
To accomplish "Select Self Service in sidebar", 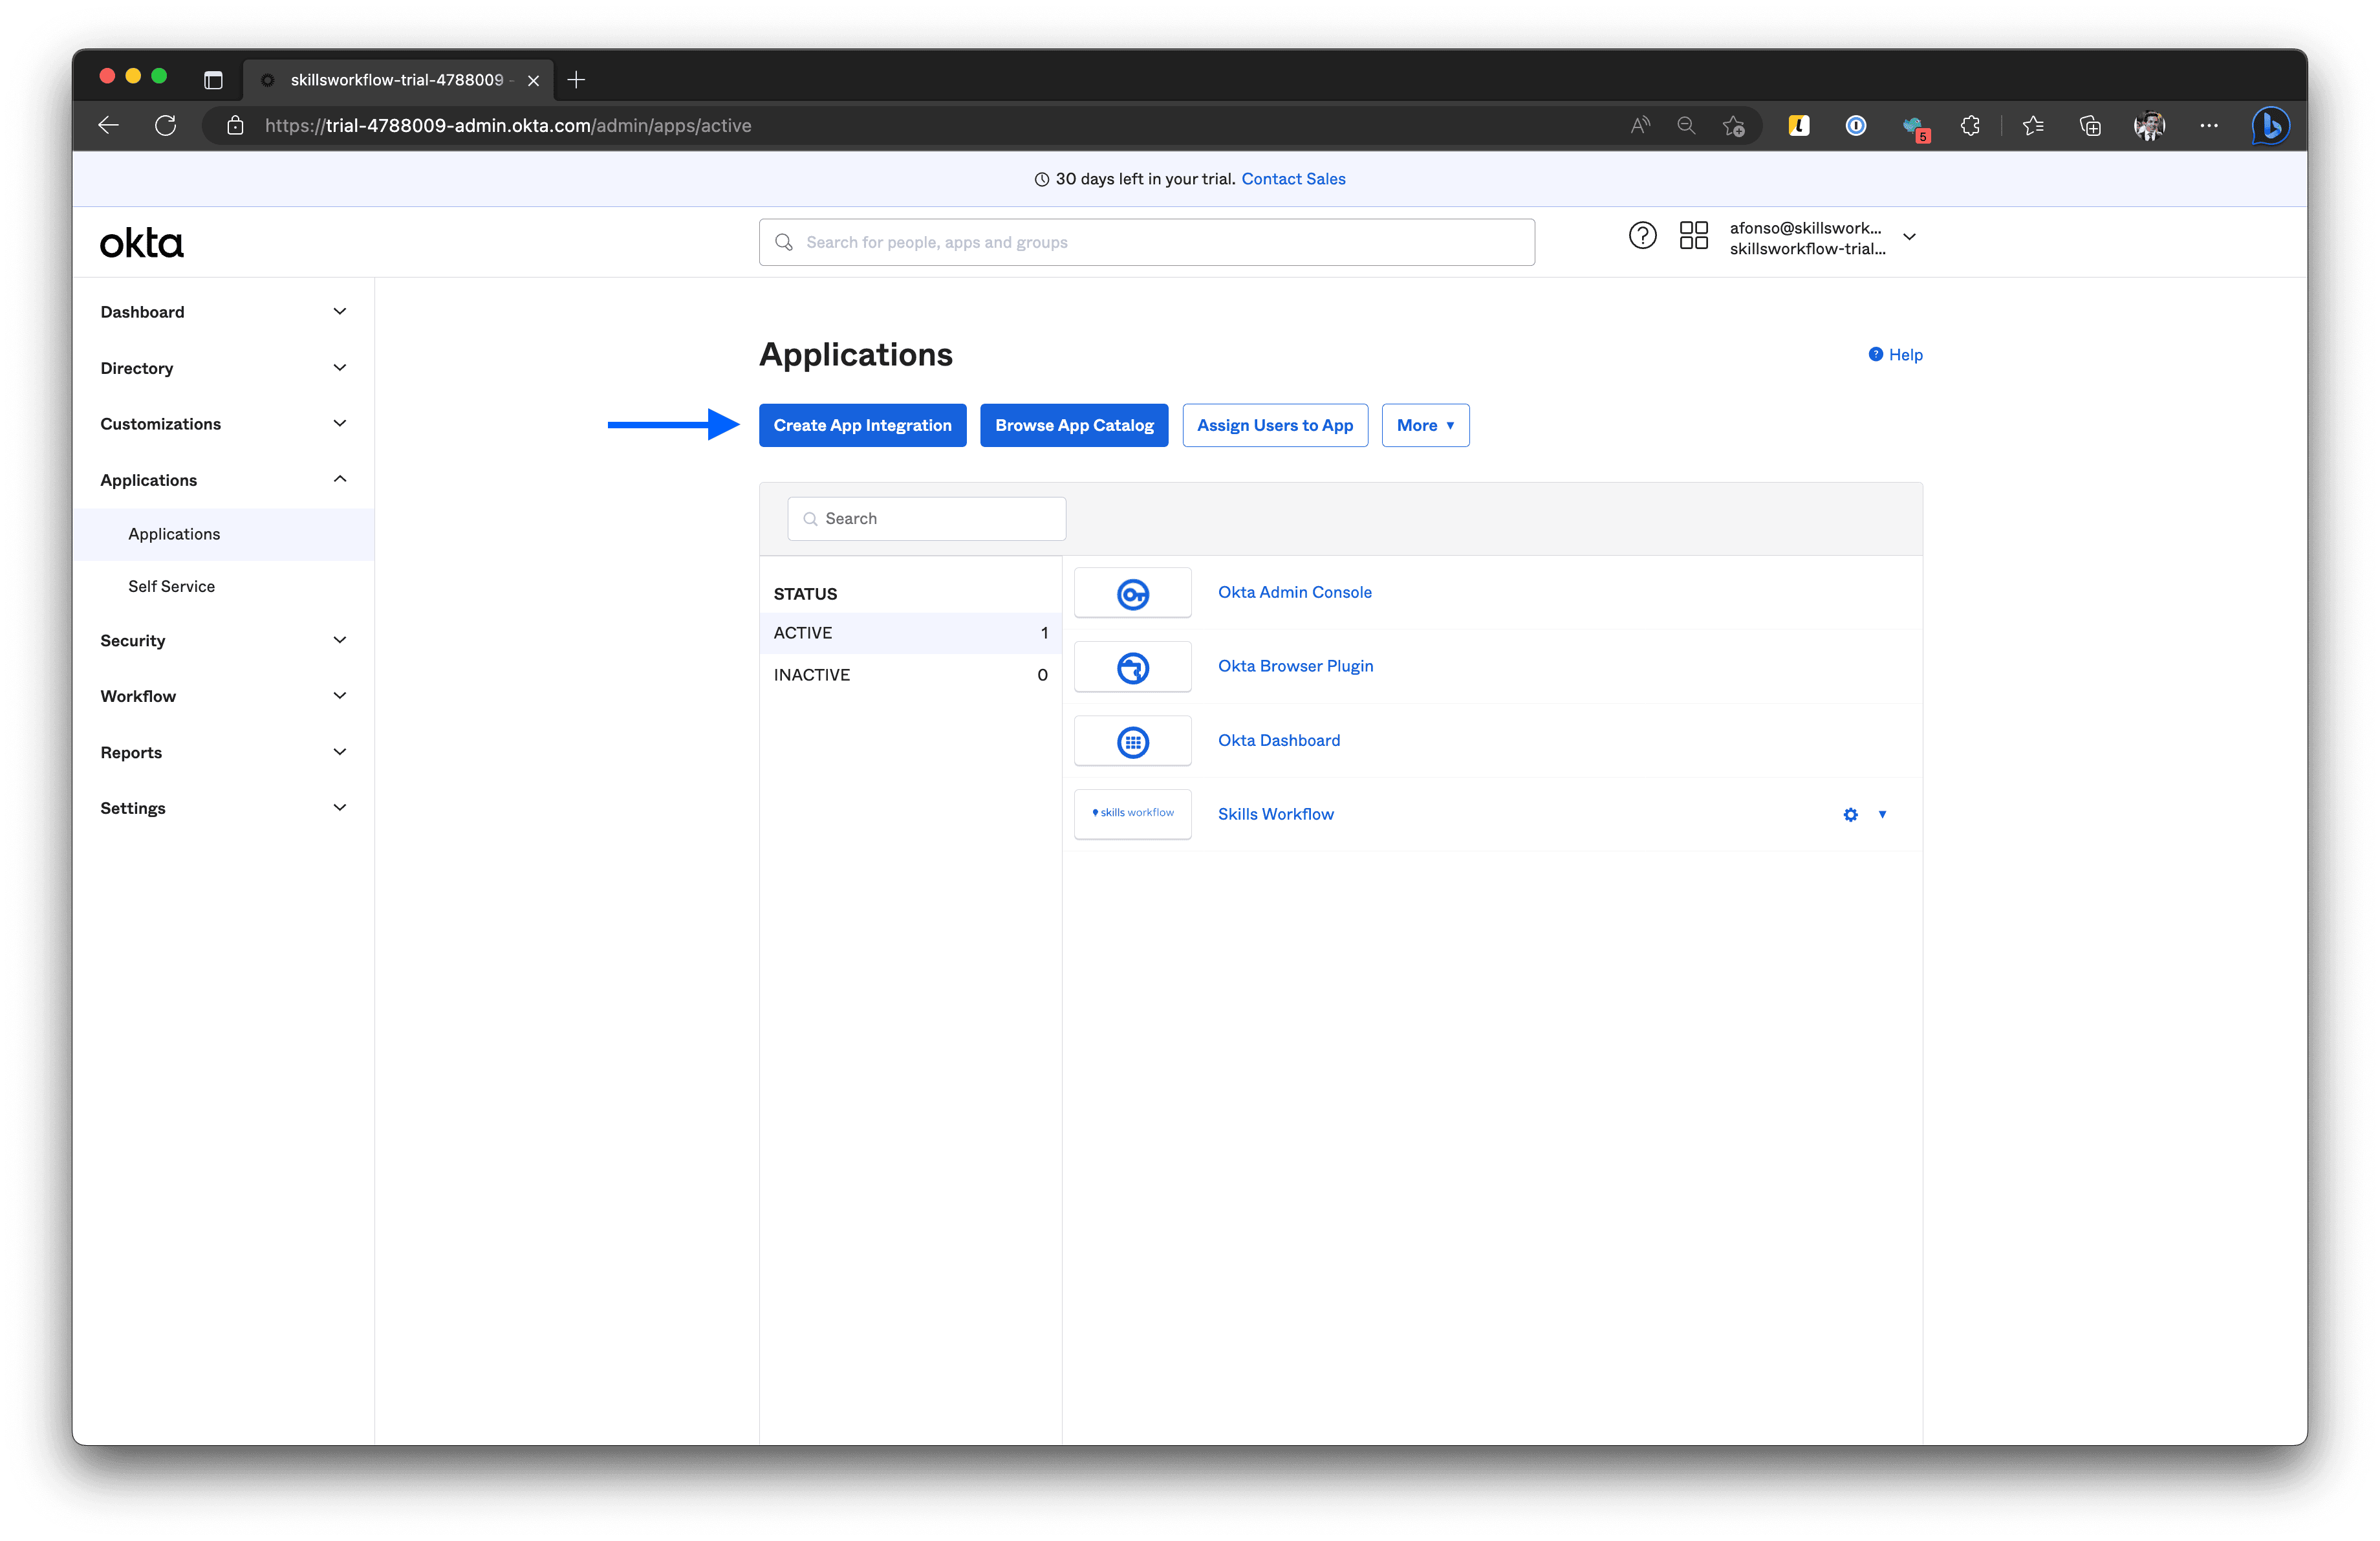I will pos(223,586).
